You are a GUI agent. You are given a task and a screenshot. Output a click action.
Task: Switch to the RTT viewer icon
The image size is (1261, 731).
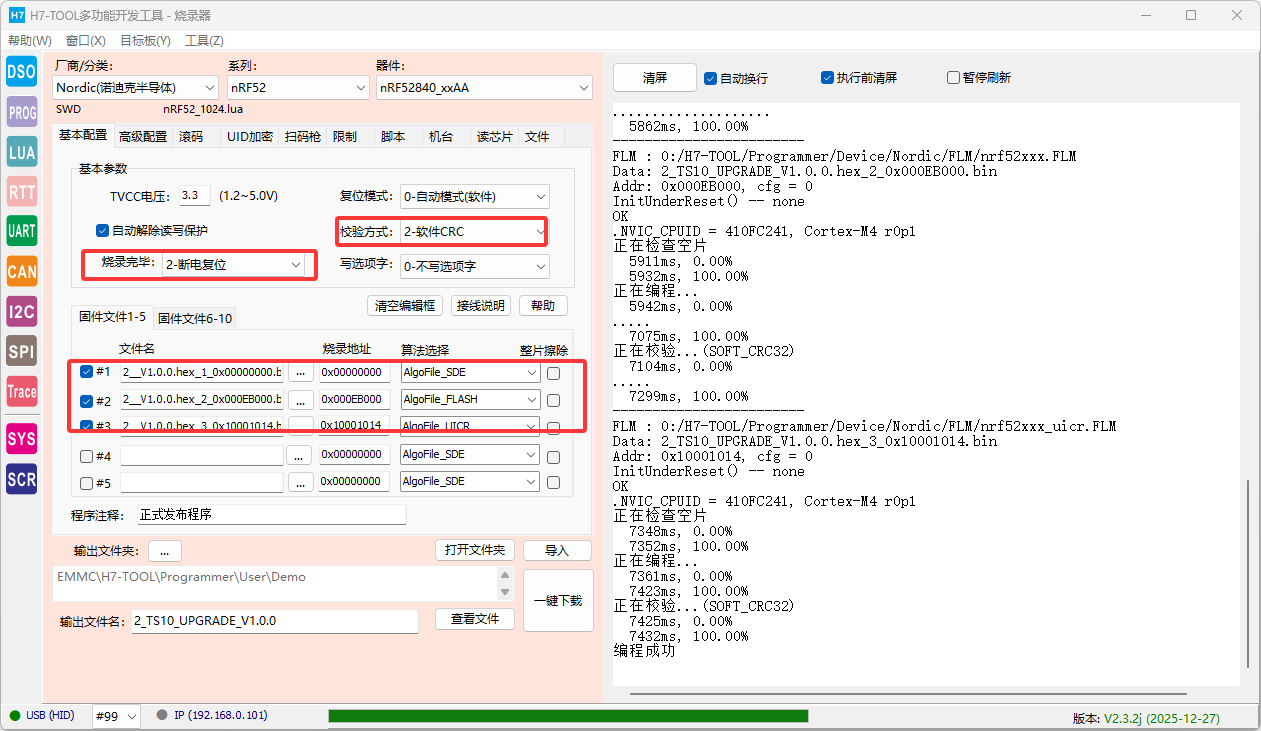22,192
